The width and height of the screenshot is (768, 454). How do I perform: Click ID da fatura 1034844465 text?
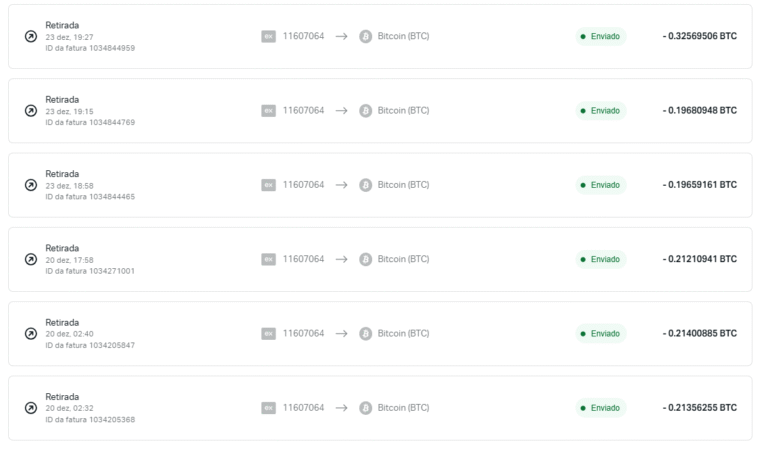coord(90,197)
